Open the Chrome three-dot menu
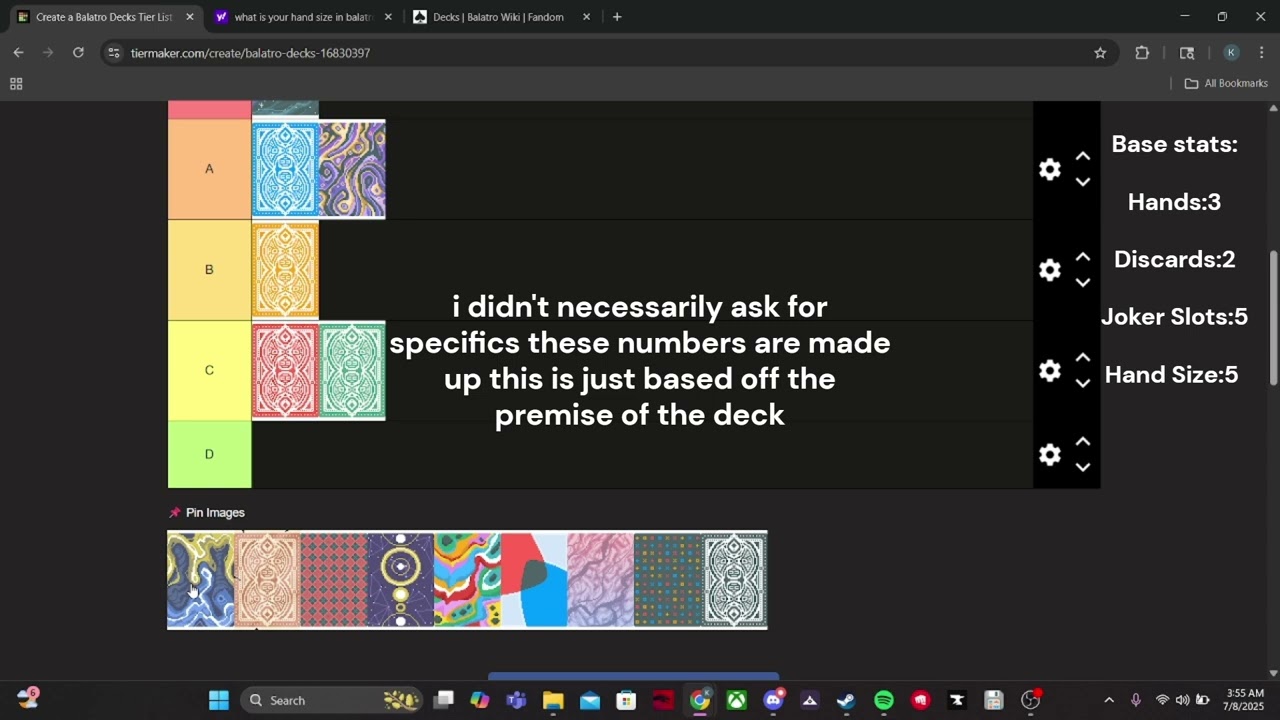1280x720 pixels. [x=1262, y=53]
